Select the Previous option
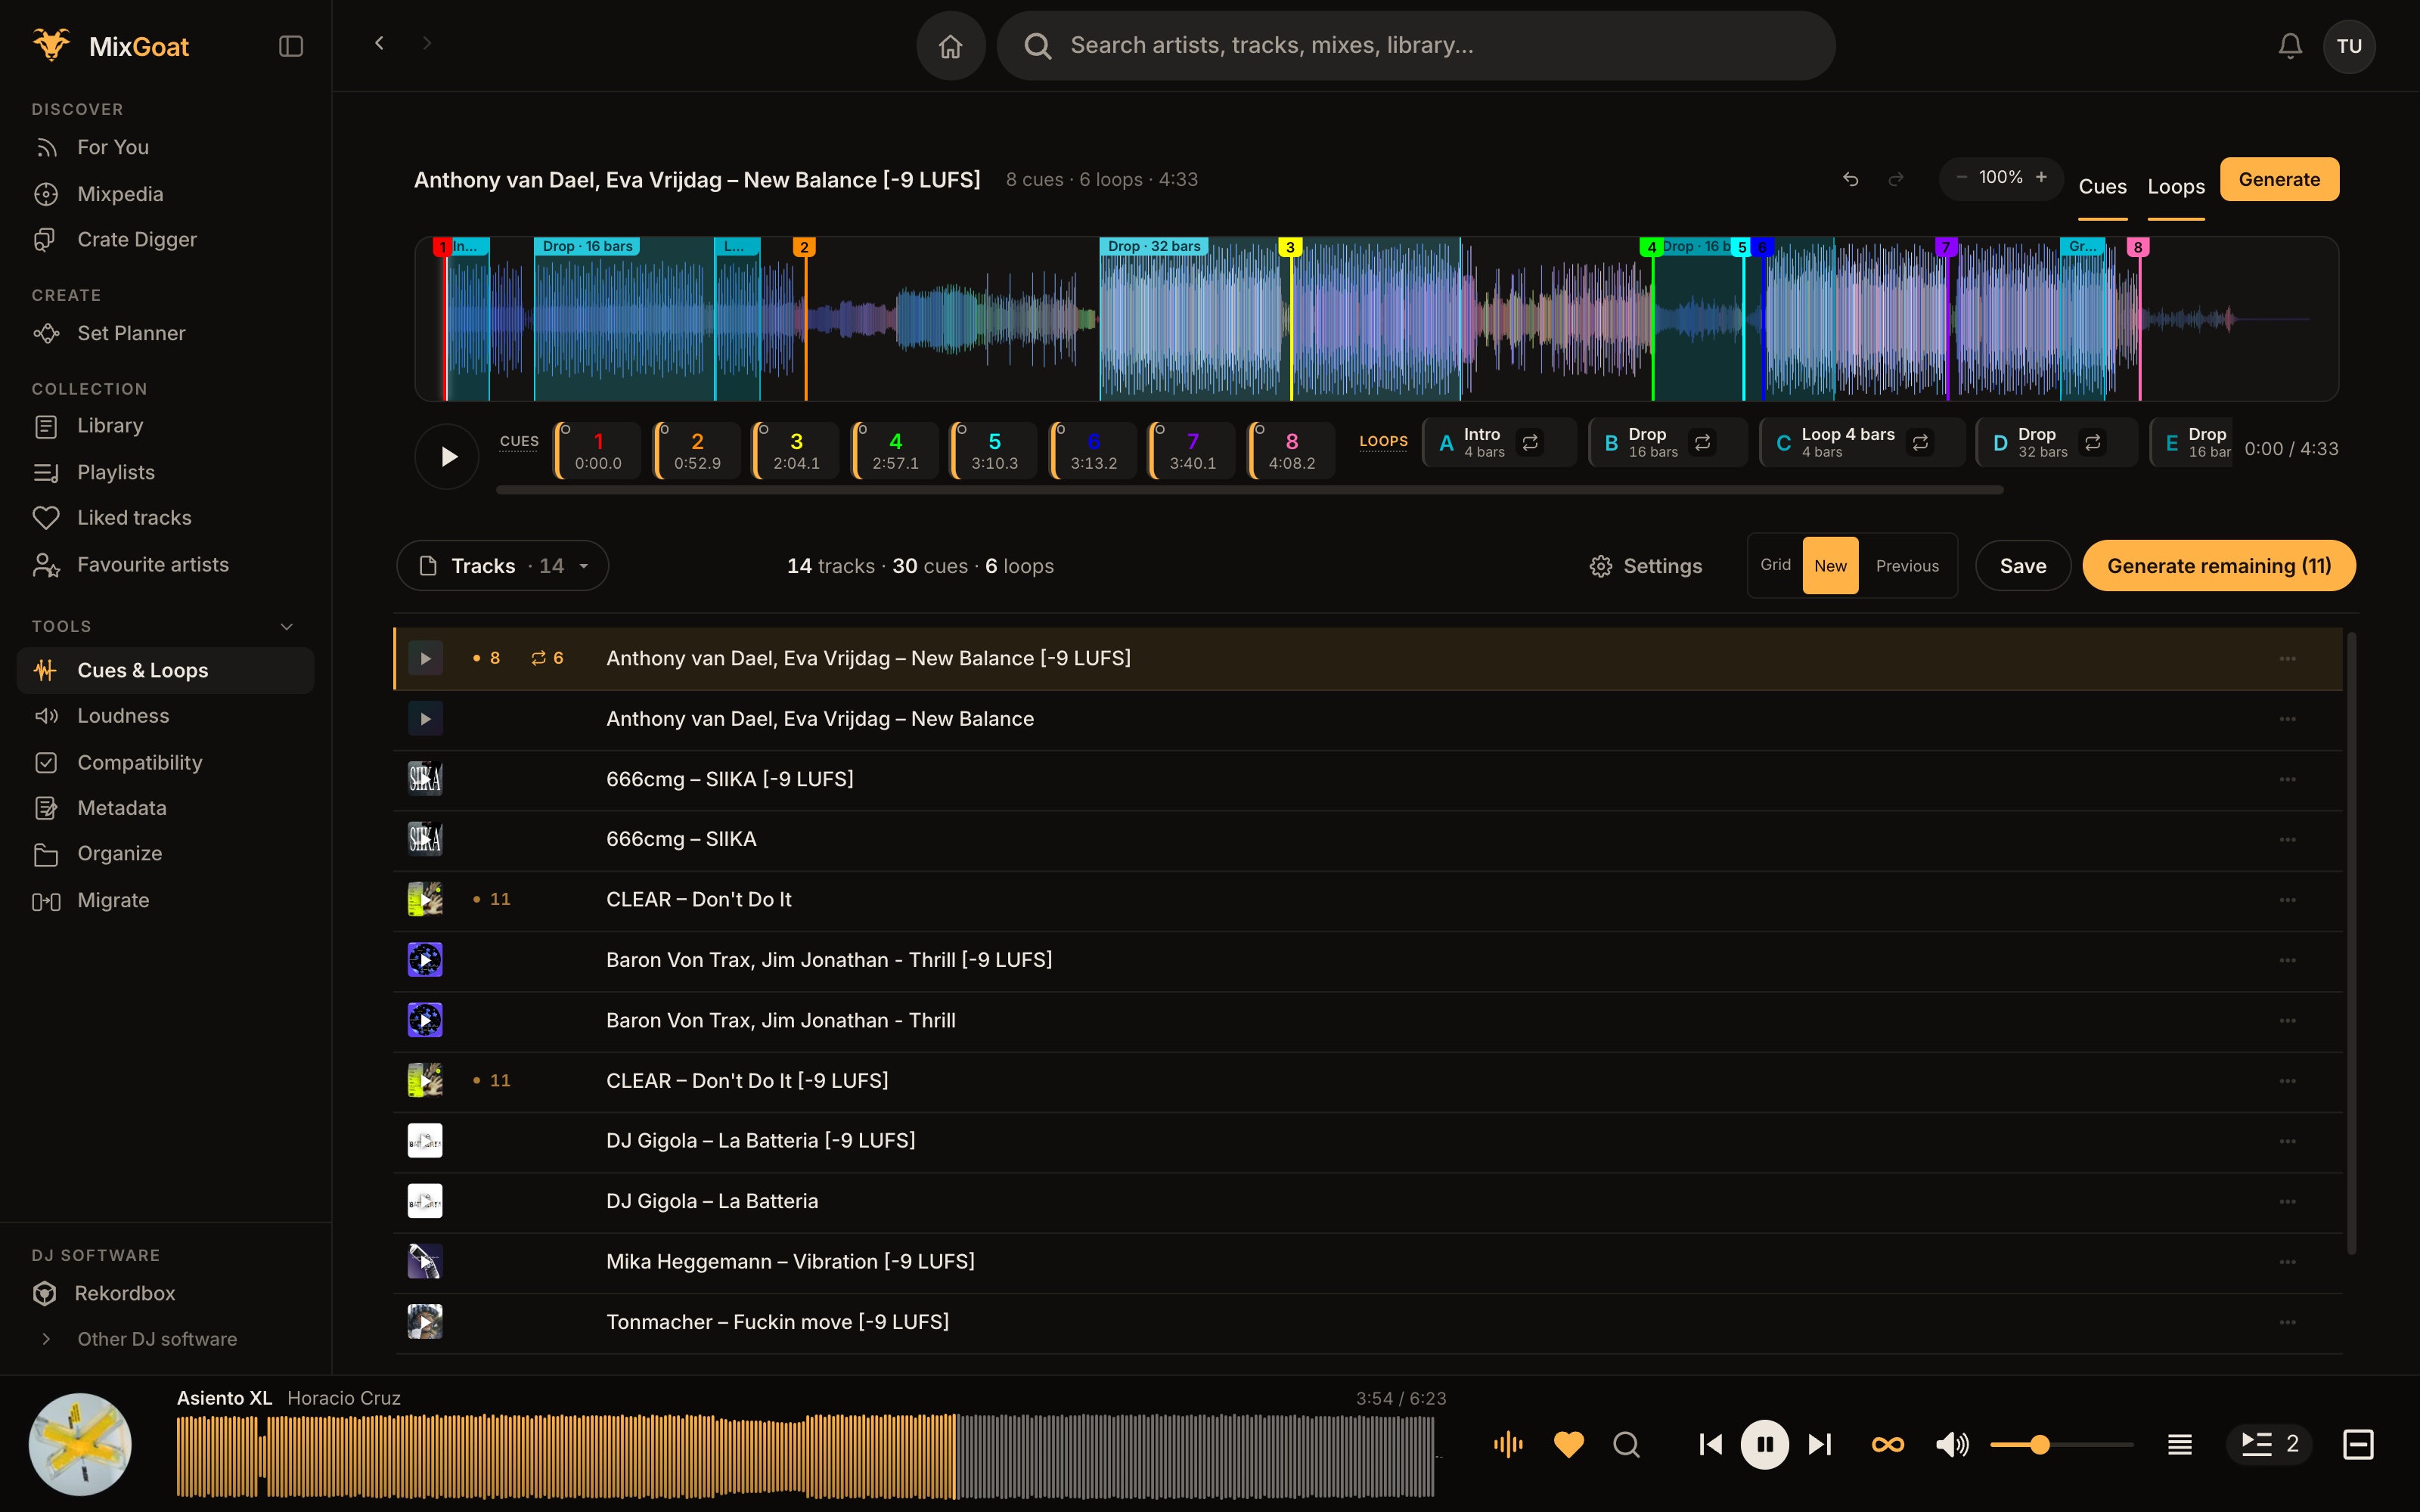 pyautogui.click(x=1907, y=566)
